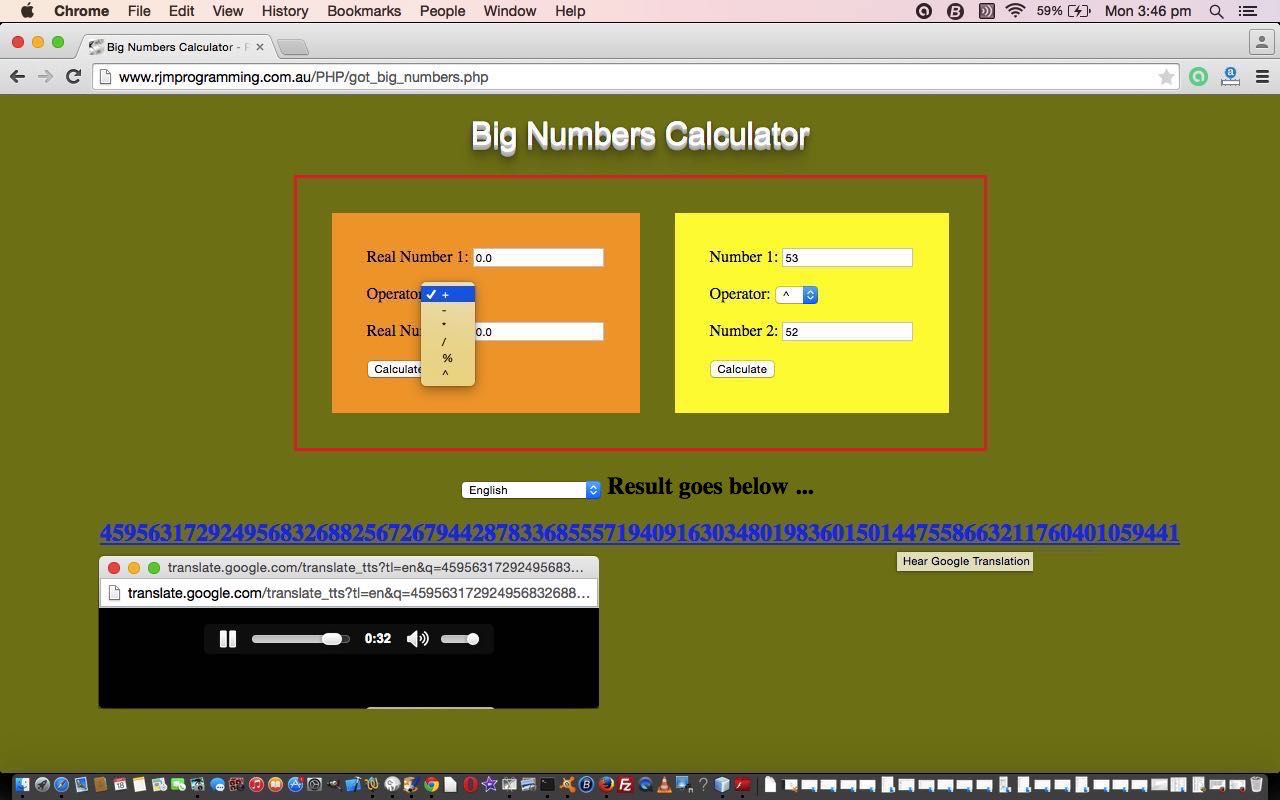This screenshot has width=1280, height=800.
Task: Expand the English language selector
Action: [531, 490]
